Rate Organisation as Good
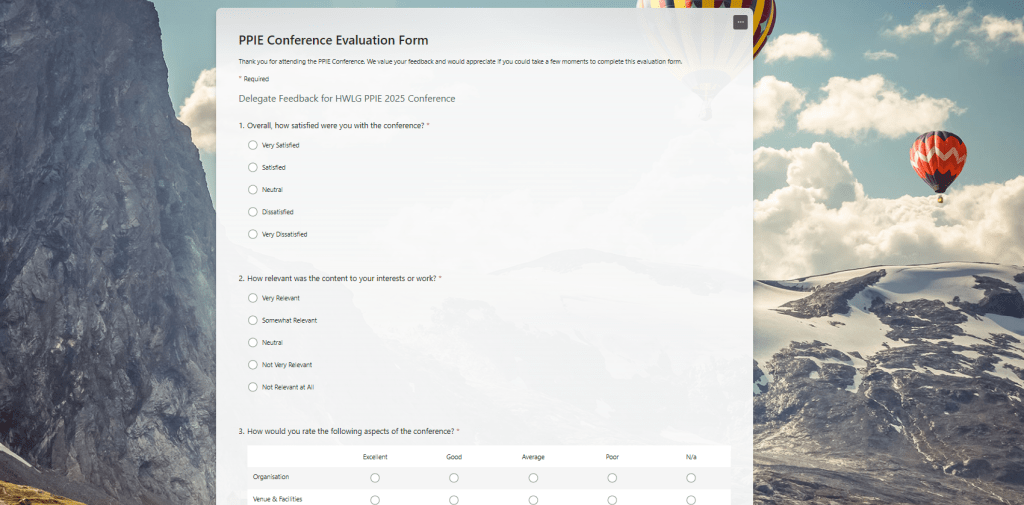This screenshot has height=505, width=1024. pyautogui.click(x=454, y=478)
